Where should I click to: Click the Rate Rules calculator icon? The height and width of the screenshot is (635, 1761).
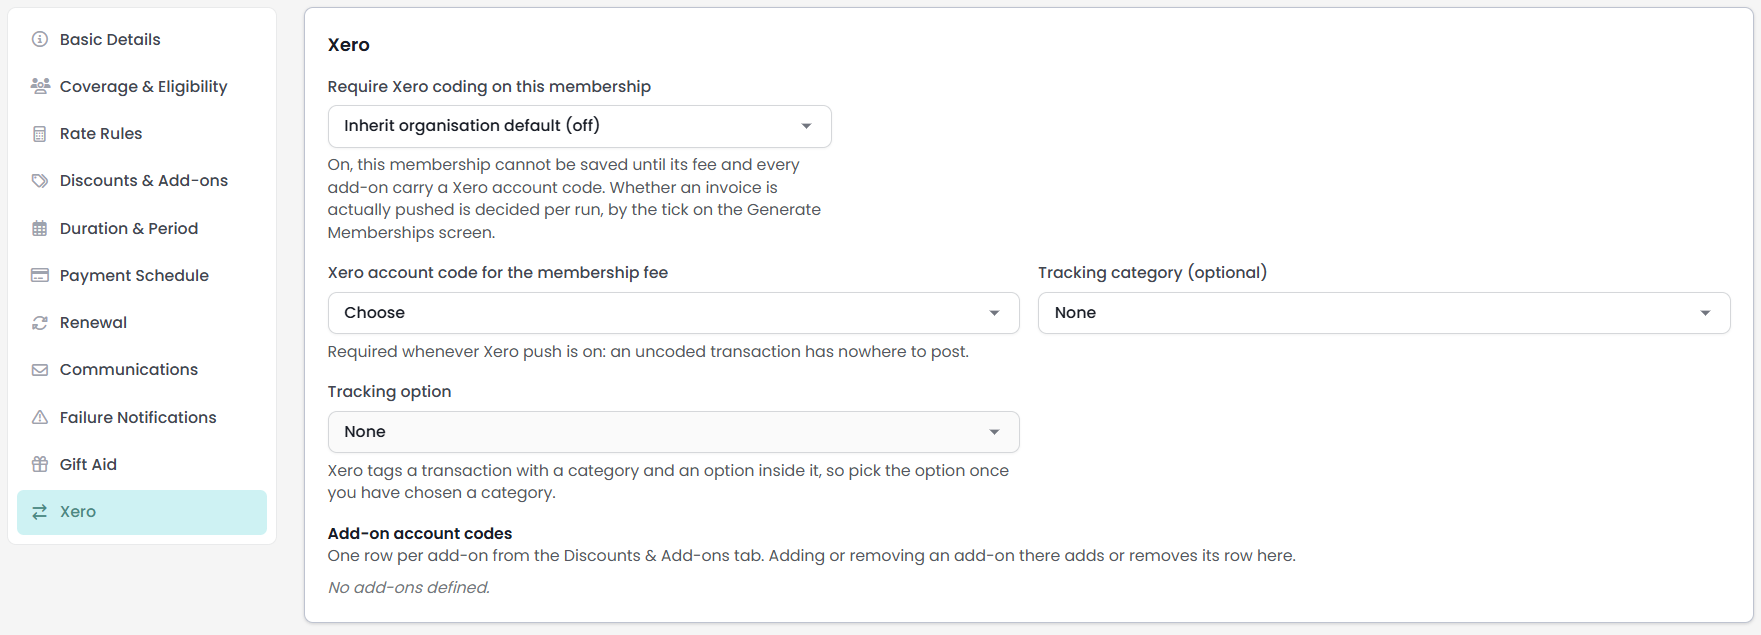[40, 134]
